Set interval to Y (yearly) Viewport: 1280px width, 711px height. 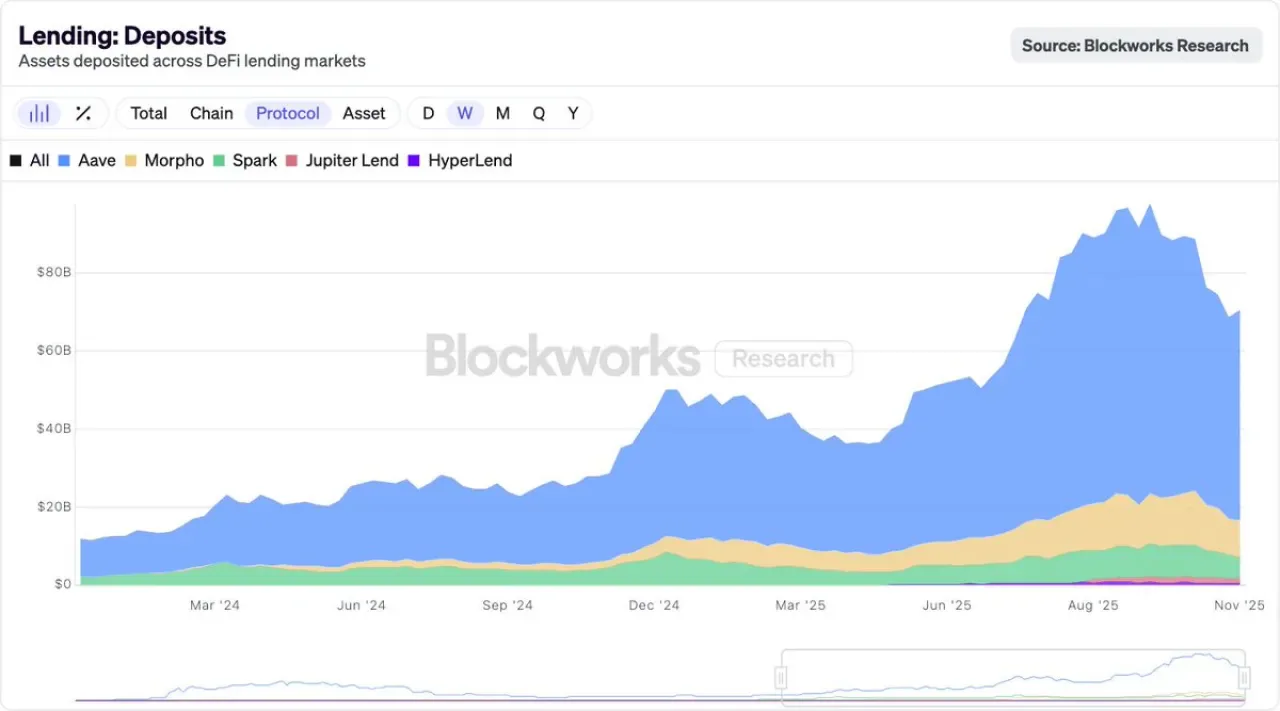(573, 113)
